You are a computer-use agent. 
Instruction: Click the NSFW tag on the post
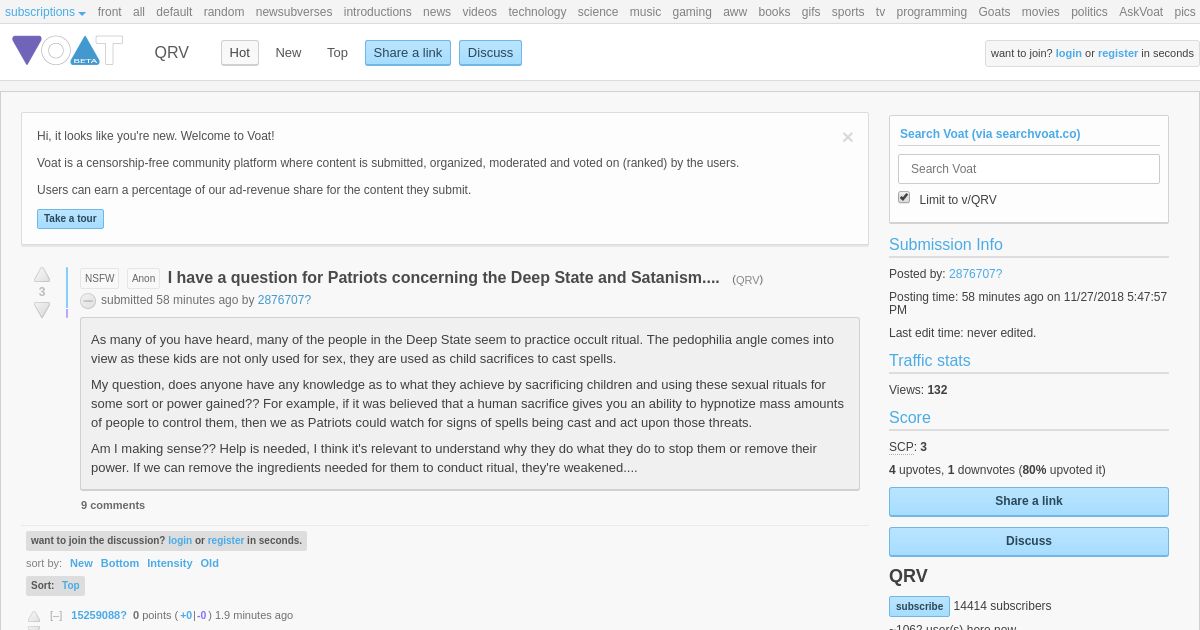click(x=99, y=279)
